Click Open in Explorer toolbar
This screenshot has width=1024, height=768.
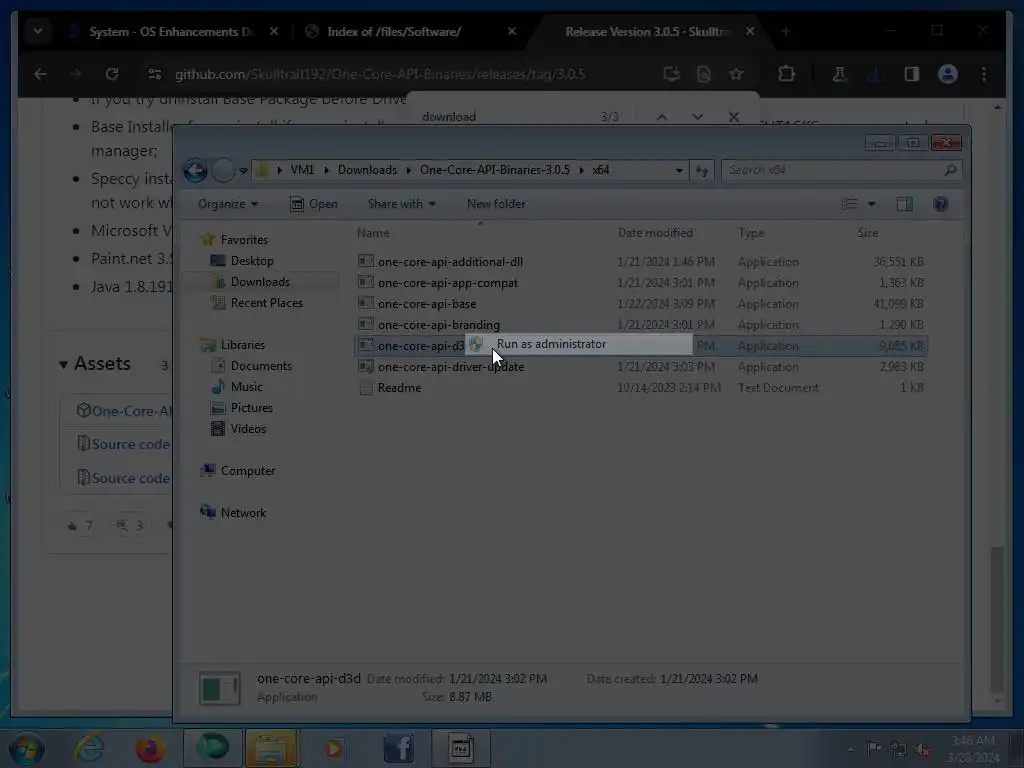(x=313, y=204)
